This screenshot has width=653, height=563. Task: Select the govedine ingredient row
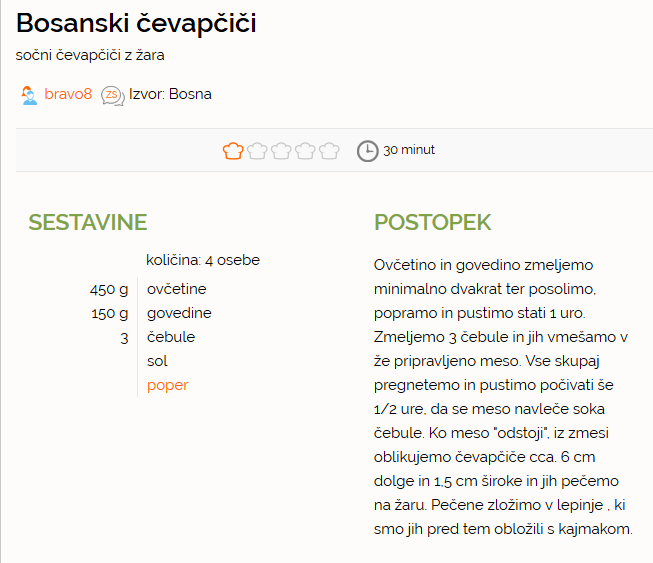(x=151, y=313)
